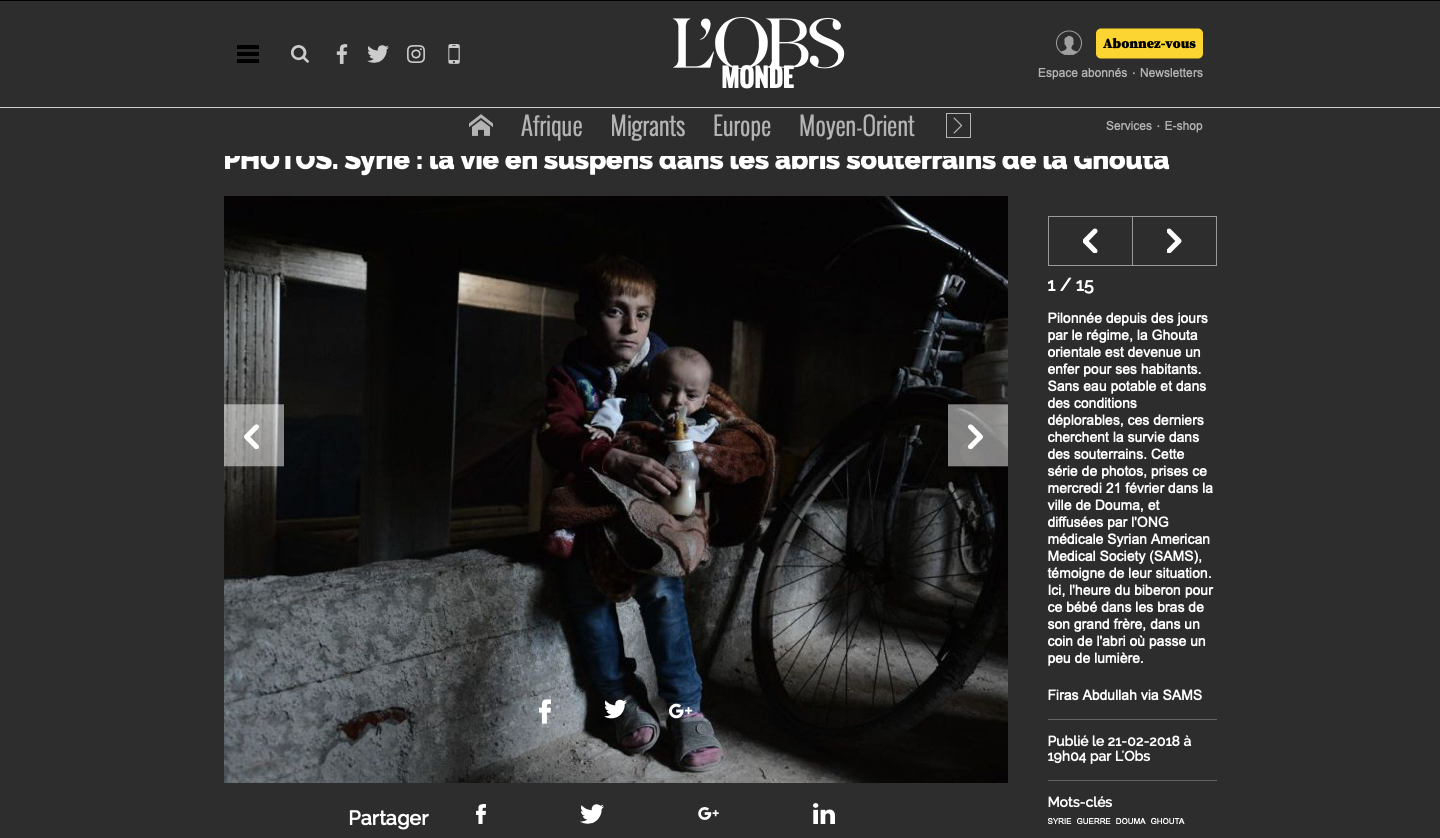
Task: Share on LinkedIn in the Partager row
Action: click(x=824, y=814)
